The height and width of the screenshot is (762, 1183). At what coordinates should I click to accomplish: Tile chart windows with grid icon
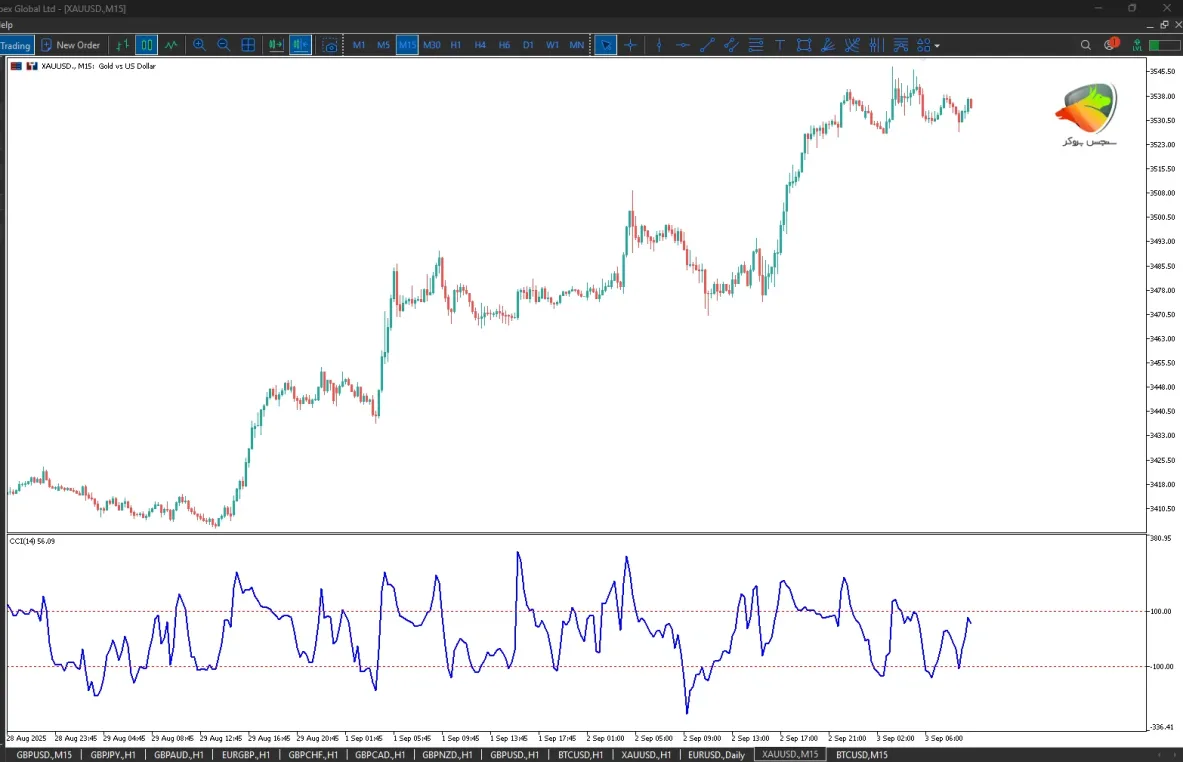[x=247, y=45]
